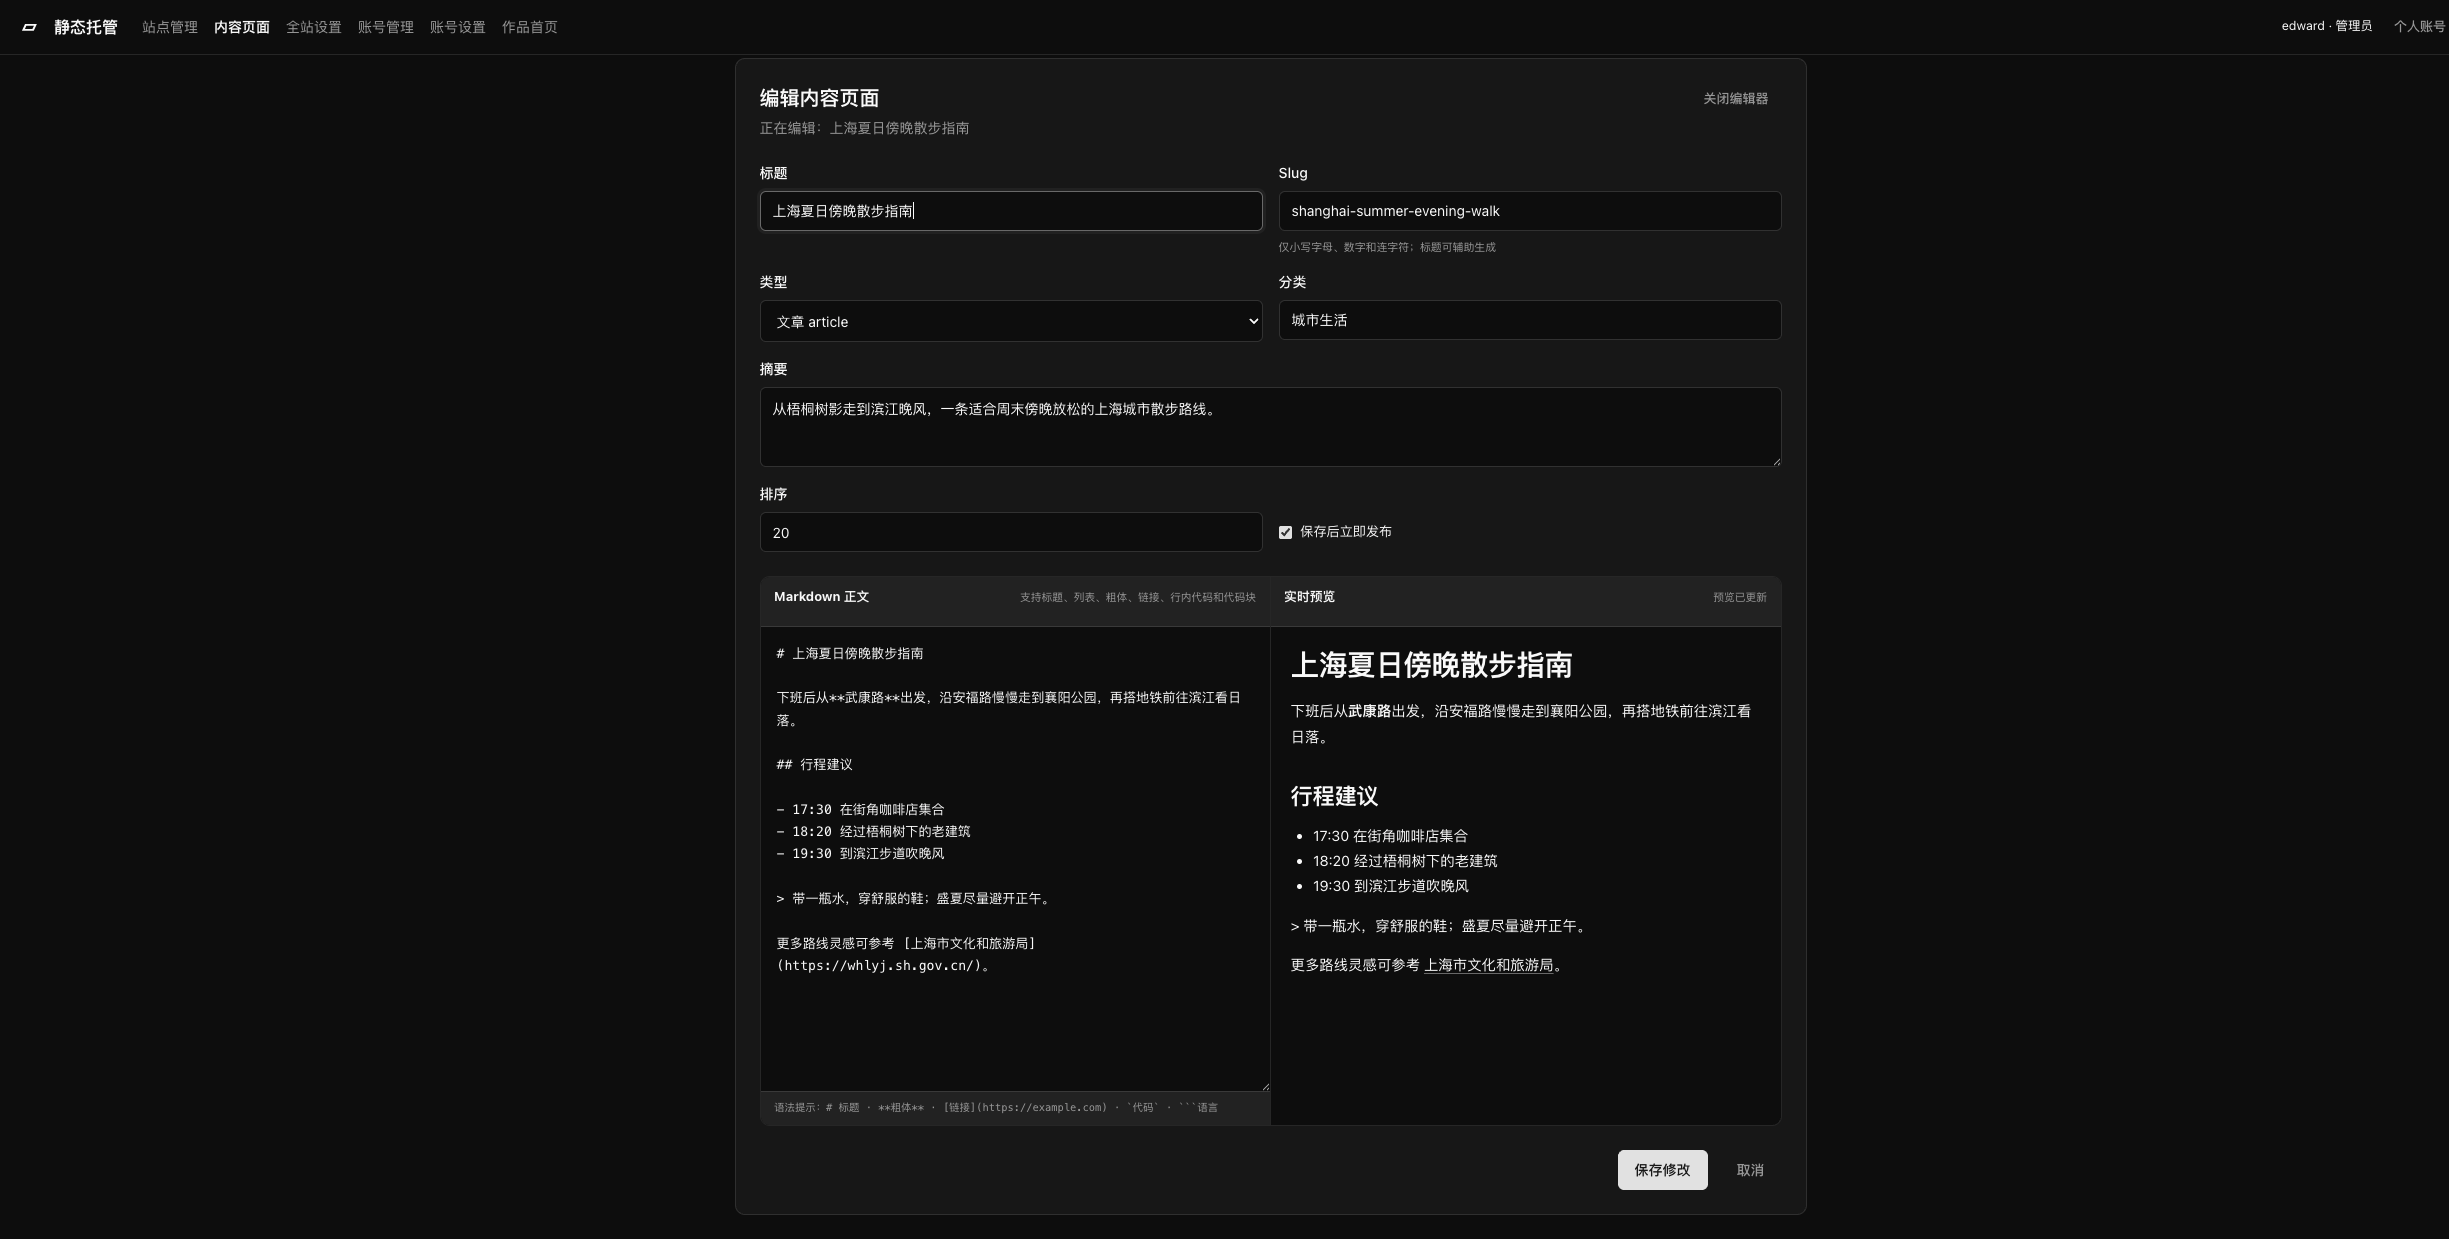Click 关闭编辑器 button
The width and height of the screenshot is (2449, 1239).
pos(1736,98)
